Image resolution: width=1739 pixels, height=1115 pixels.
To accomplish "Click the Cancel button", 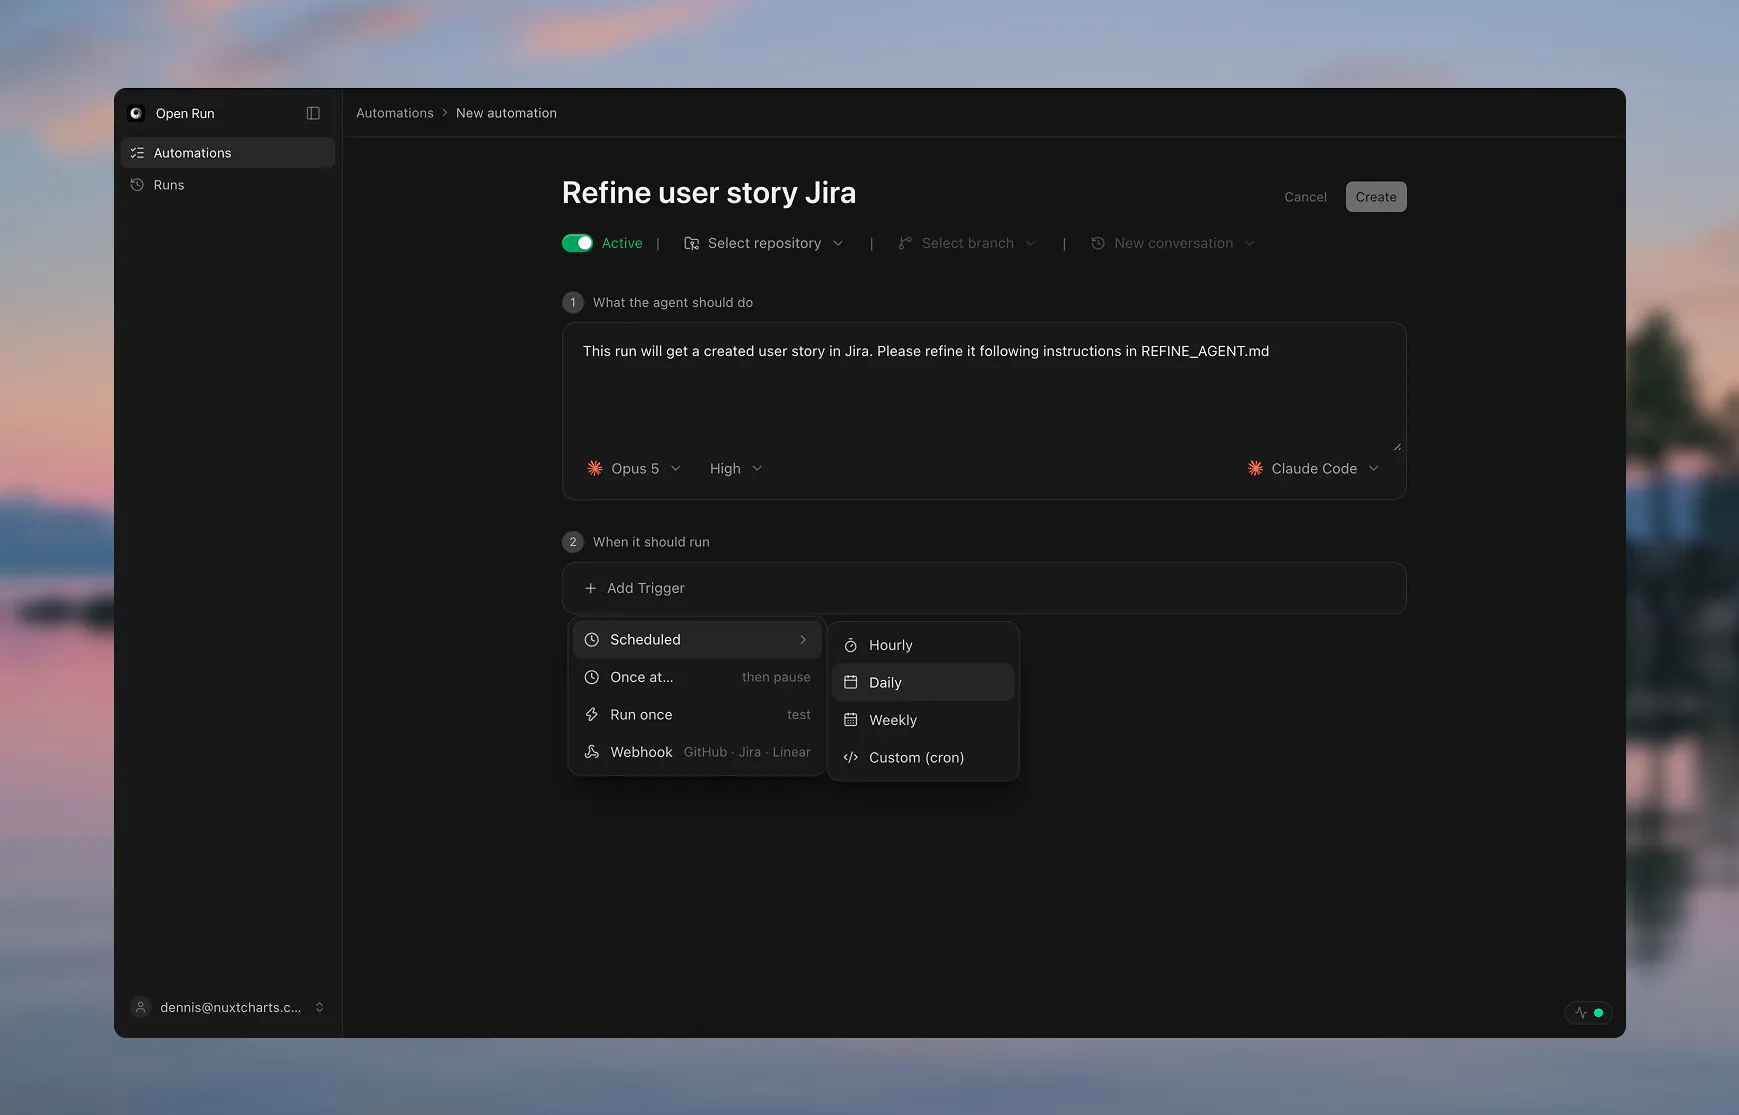I will [1305, 197].
